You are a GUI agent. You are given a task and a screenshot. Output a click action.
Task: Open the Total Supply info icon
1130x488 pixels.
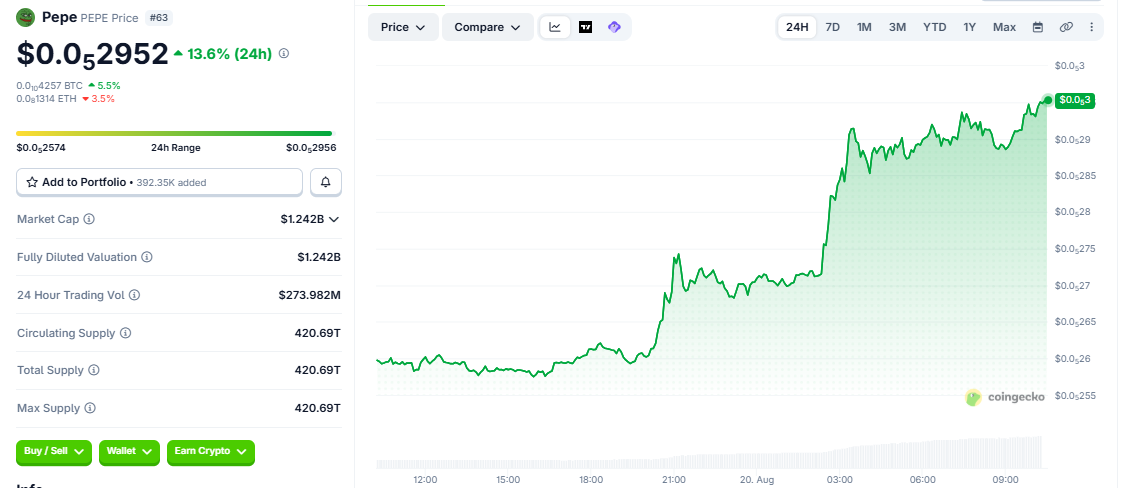pyautogui.click(x=94, y=370)
